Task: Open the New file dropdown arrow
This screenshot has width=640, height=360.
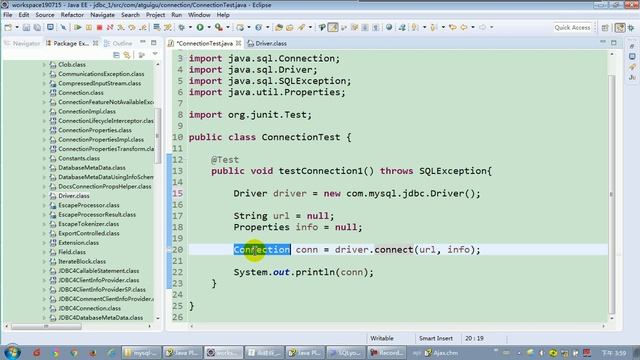Action: (x=17, y=27)
